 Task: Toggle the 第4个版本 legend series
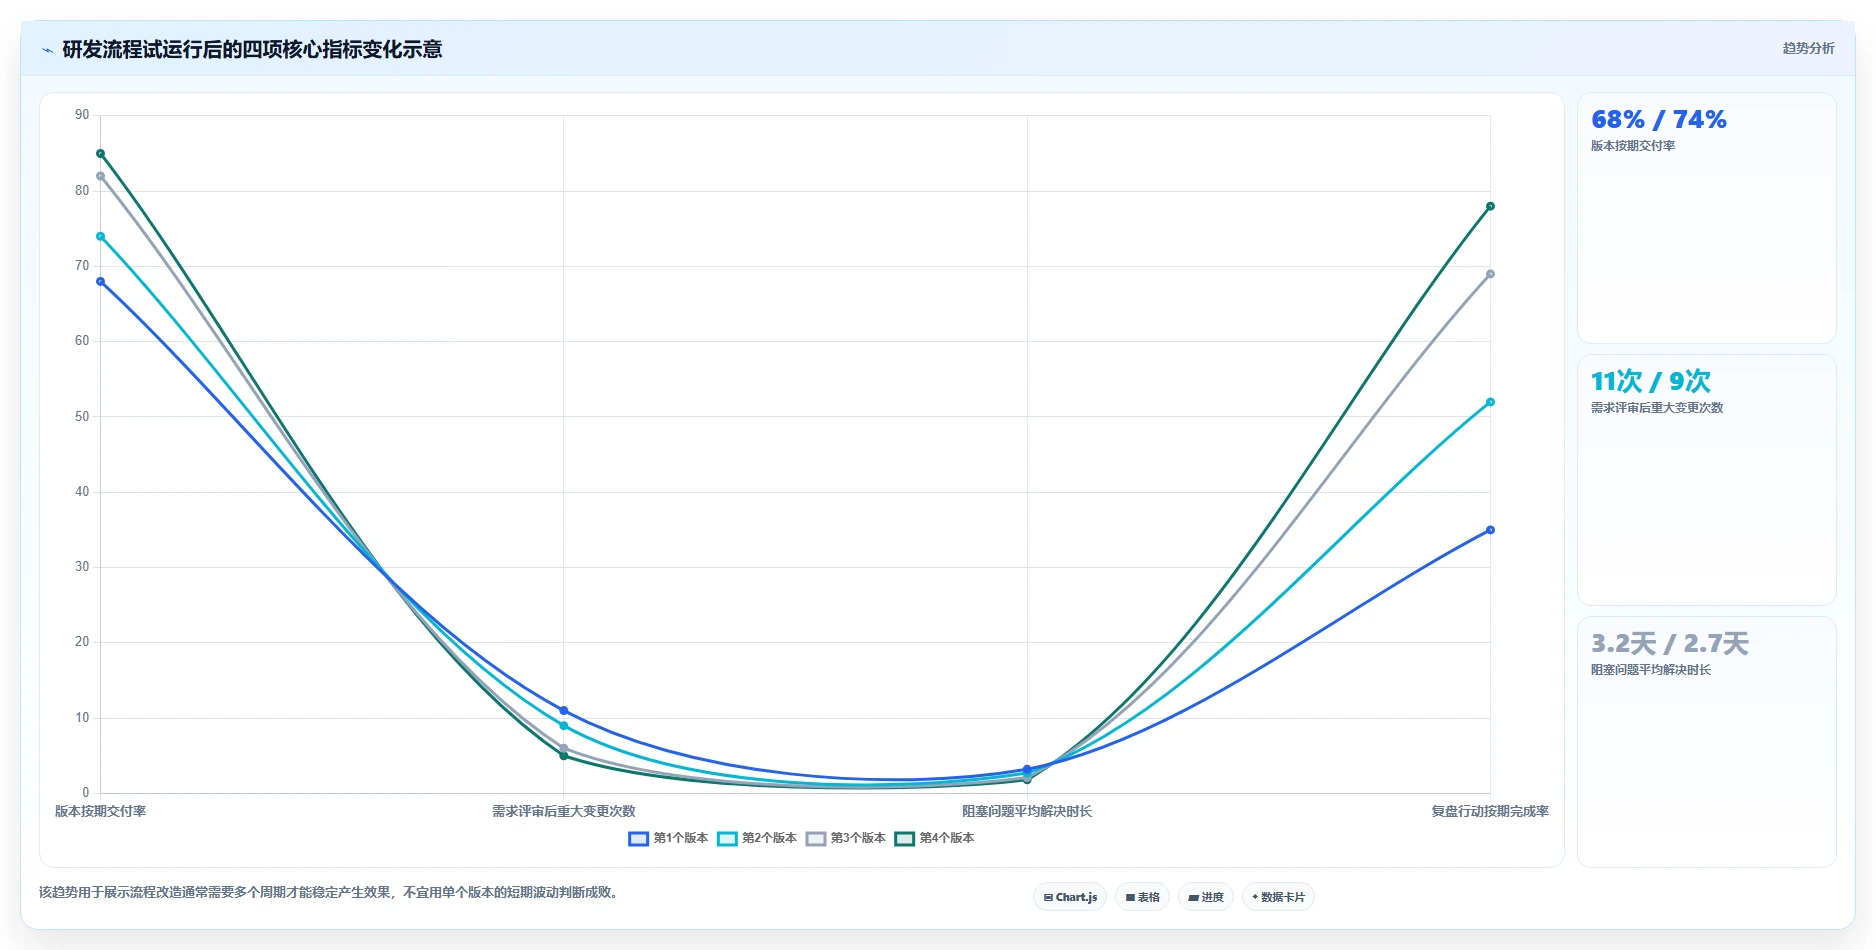934,838
